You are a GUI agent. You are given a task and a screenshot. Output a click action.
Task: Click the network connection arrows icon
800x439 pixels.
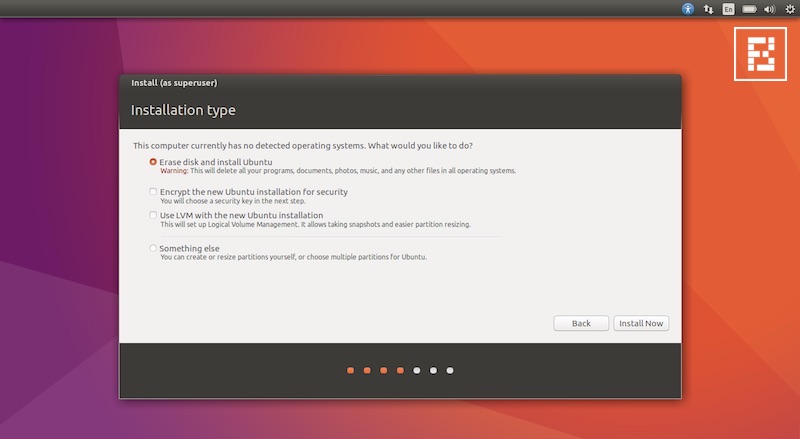[708, 8]
